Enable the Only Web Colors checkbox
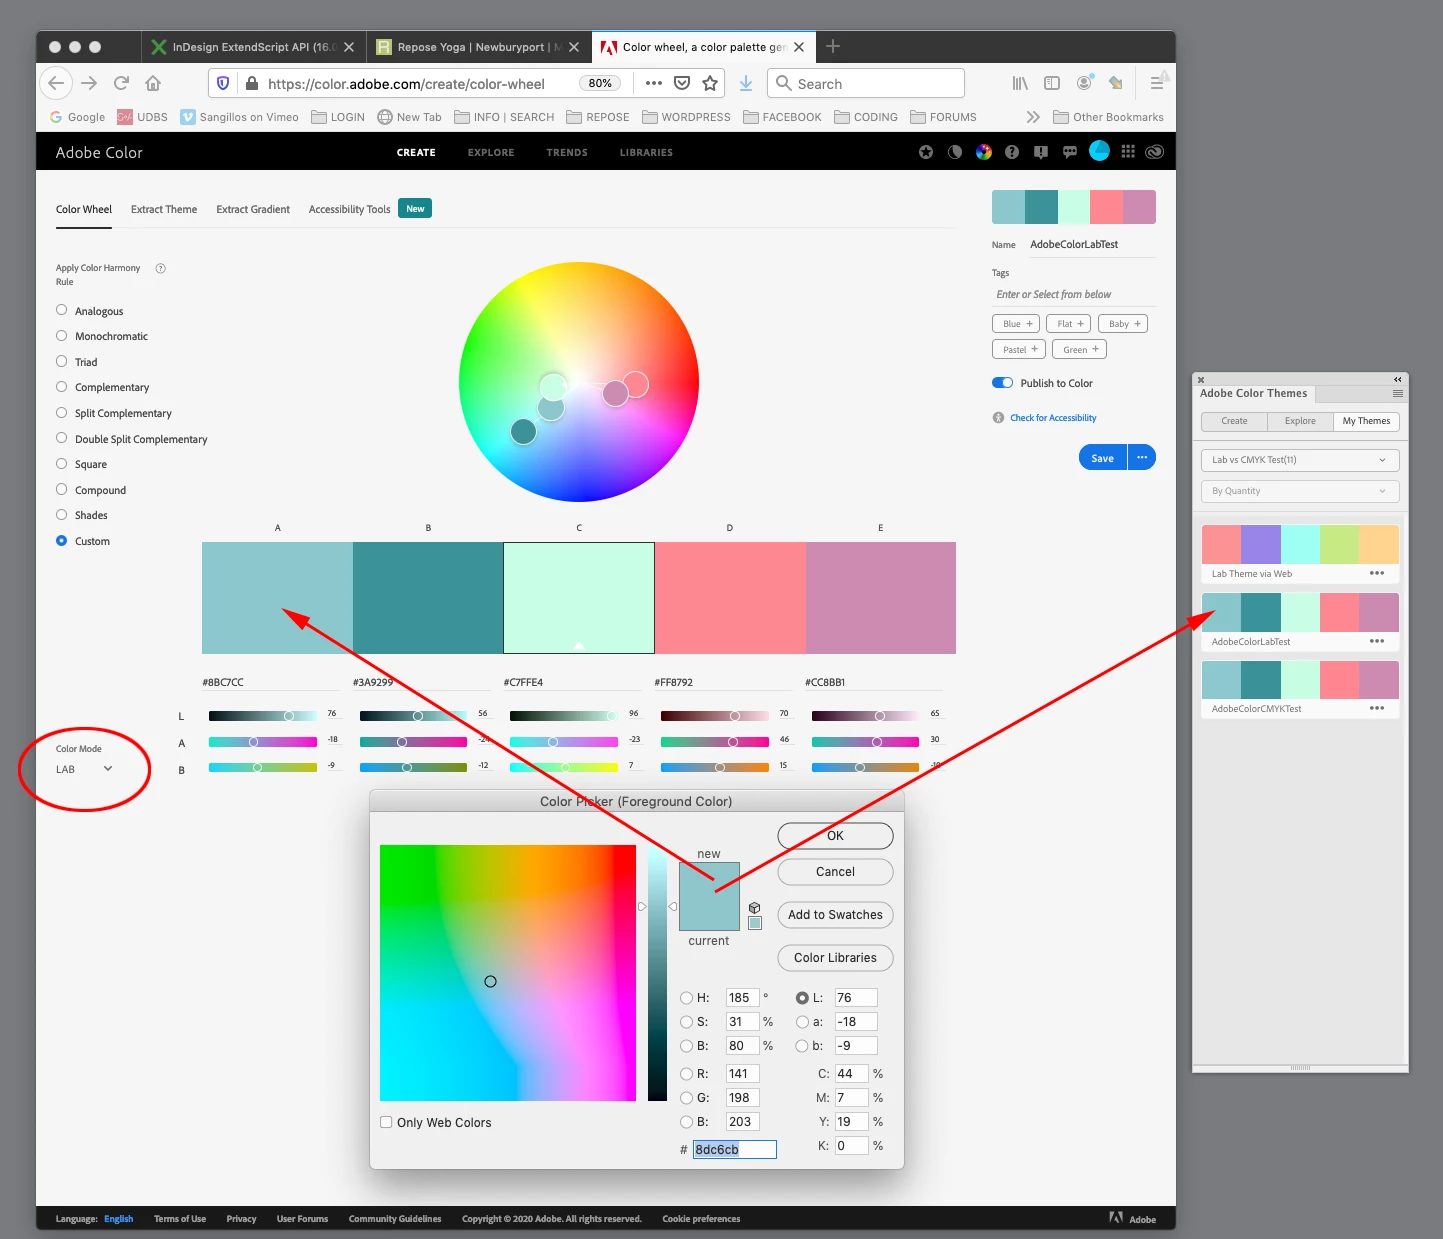Viewport: 1443px width, 1239px height. tap(386, 1122)
